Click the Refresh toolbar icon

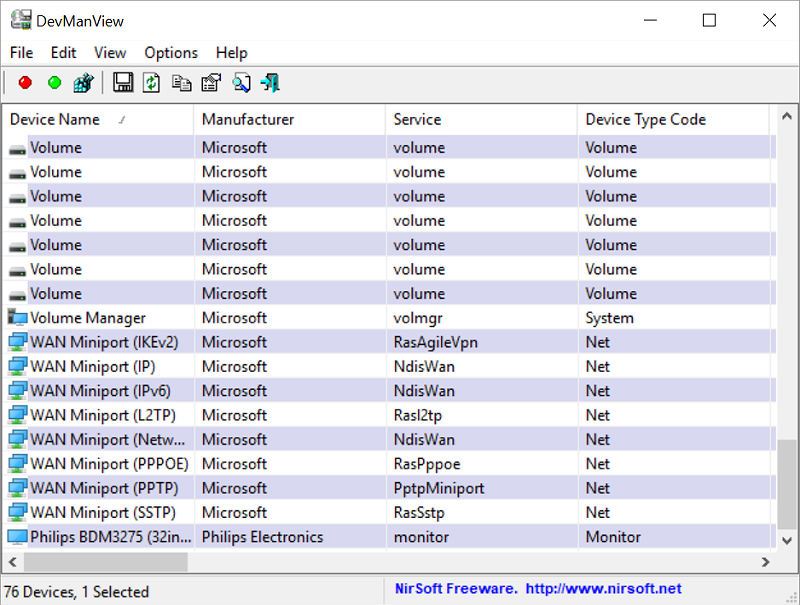(151, 83)
